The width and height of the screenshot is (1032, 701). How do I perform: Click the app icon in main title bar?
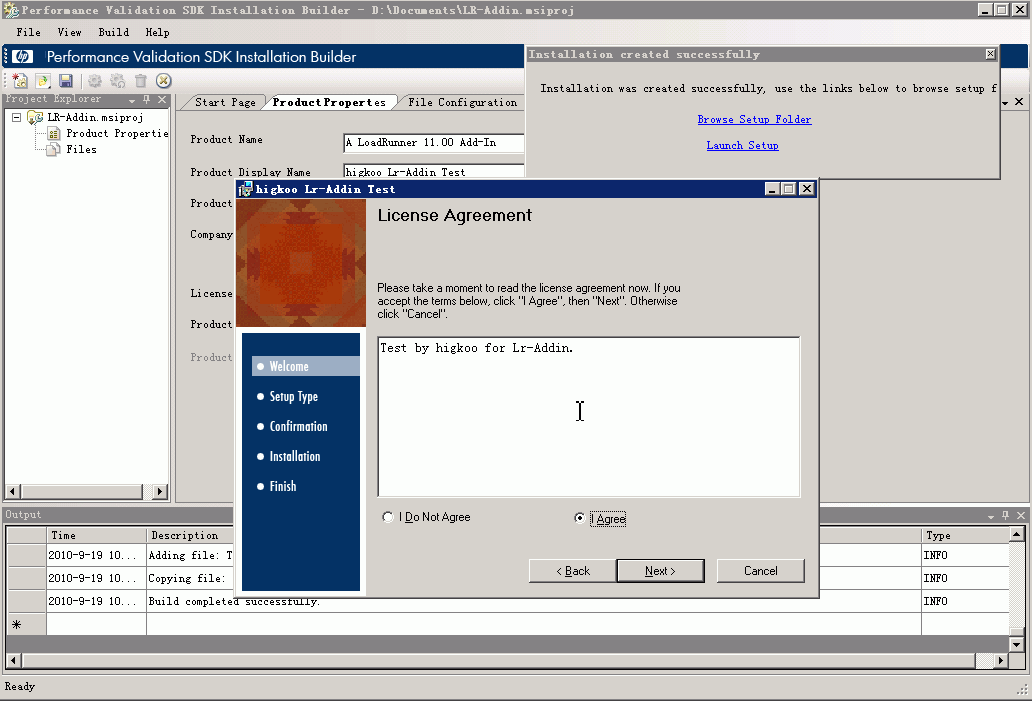coord(11,10)
